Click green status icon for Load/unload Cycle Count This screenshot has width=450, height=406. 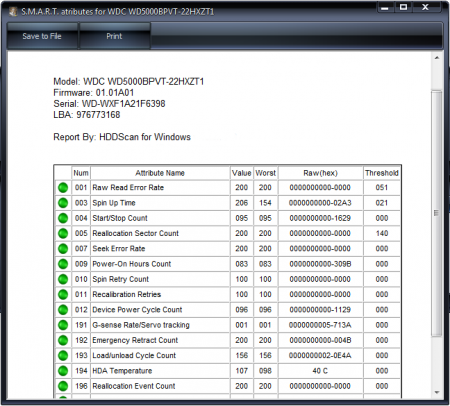tap(63, 356)
